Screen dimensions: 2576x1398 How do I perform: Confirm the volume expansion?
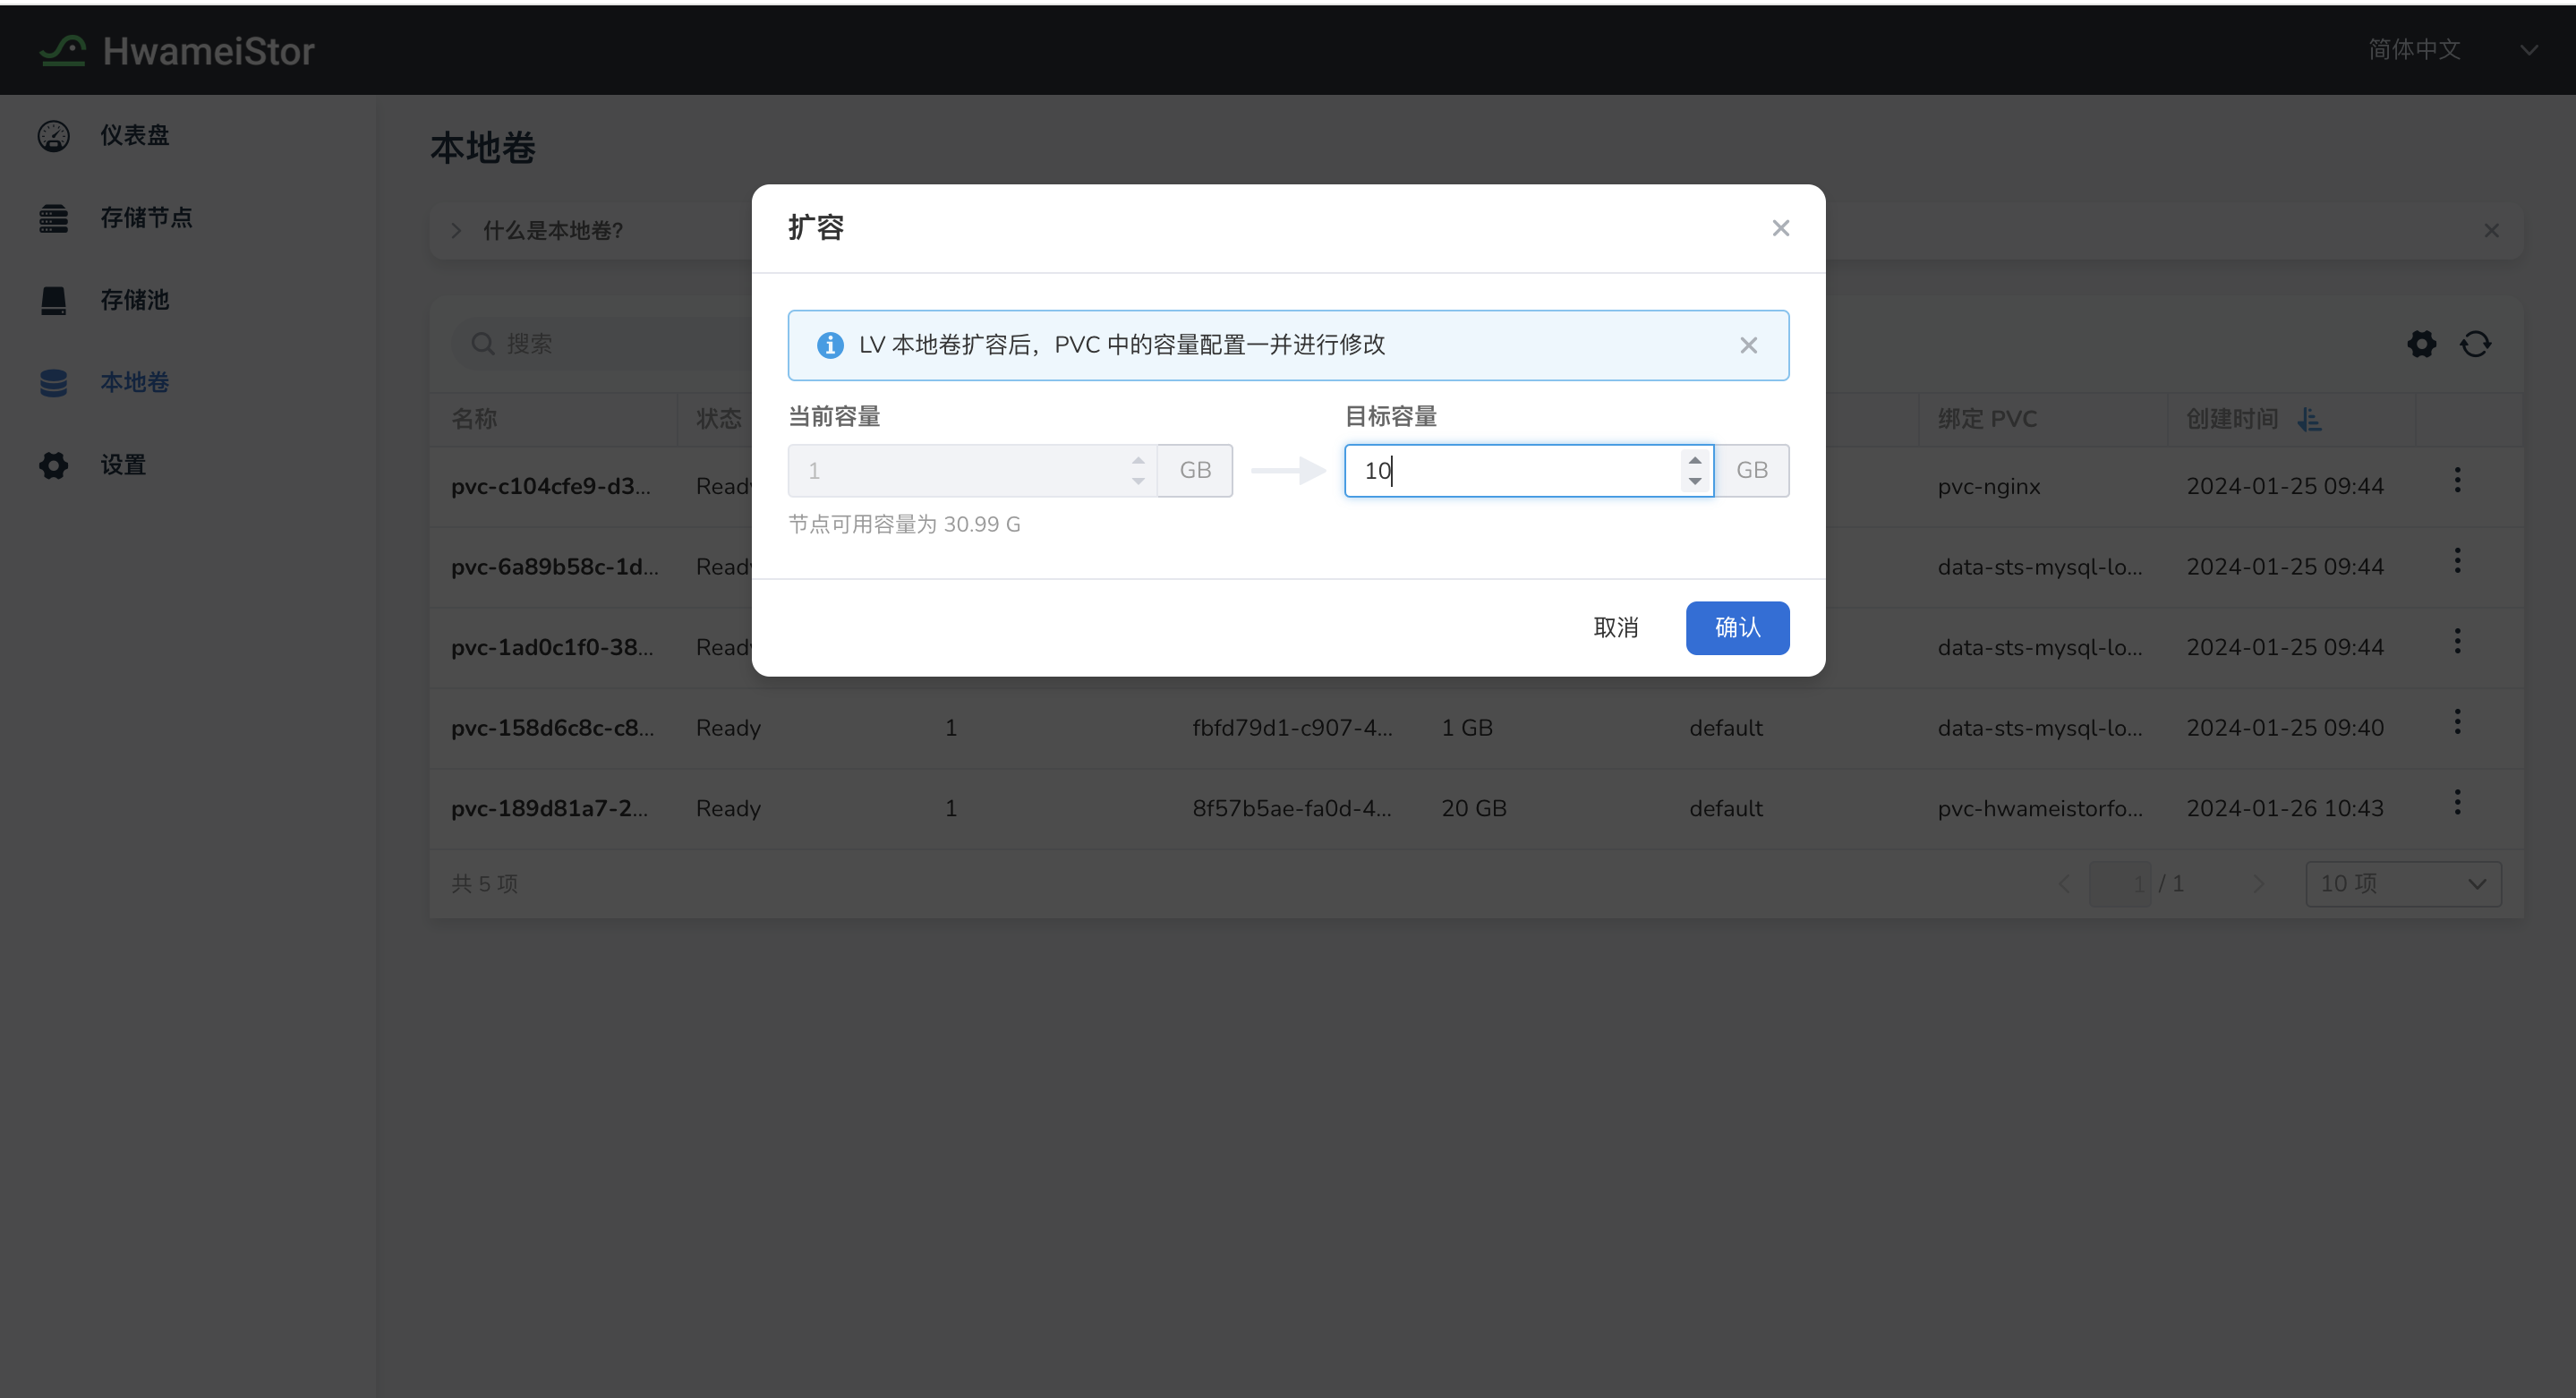point(1737,628)
